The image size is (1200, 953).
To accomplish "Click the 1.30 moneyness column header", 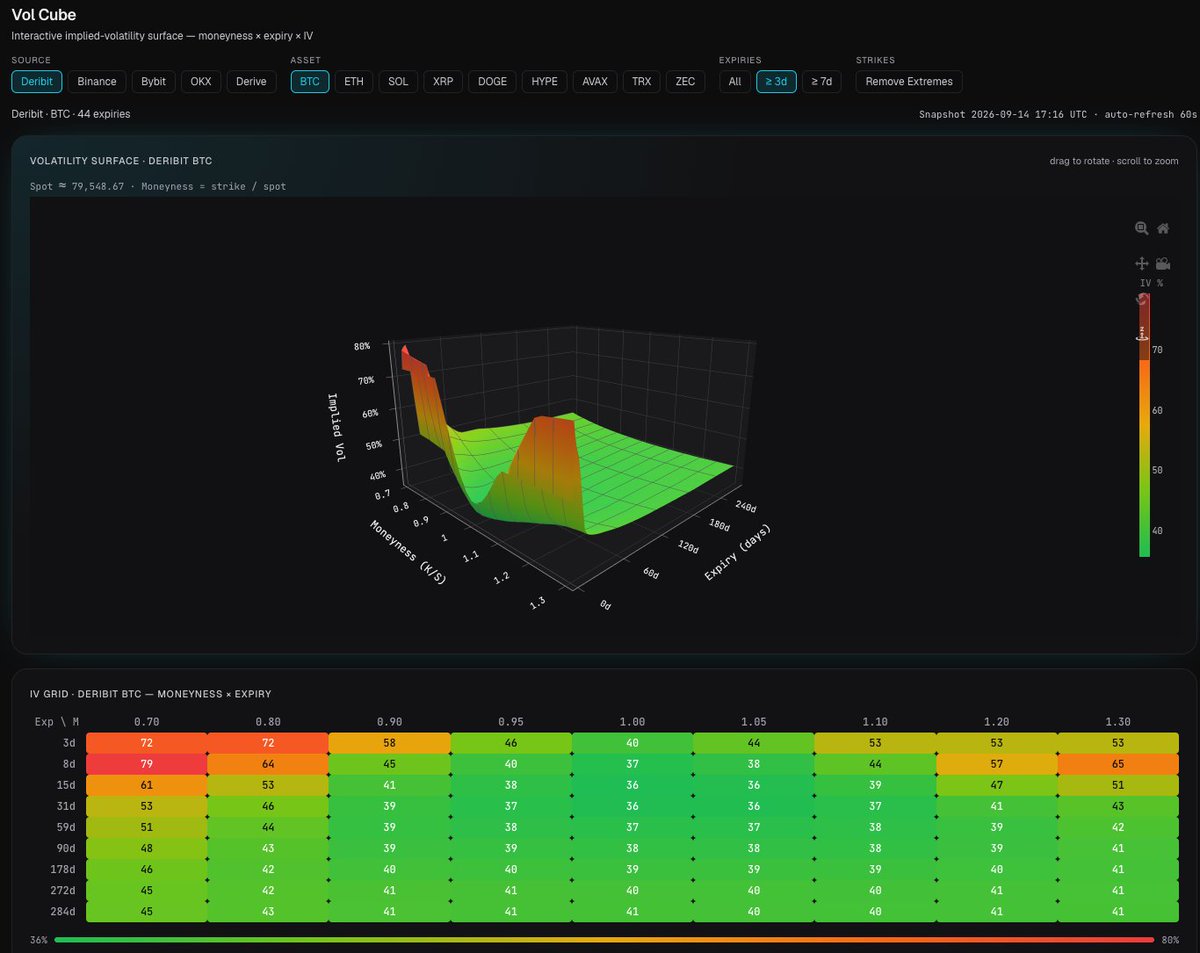I will coord(1119,720).
